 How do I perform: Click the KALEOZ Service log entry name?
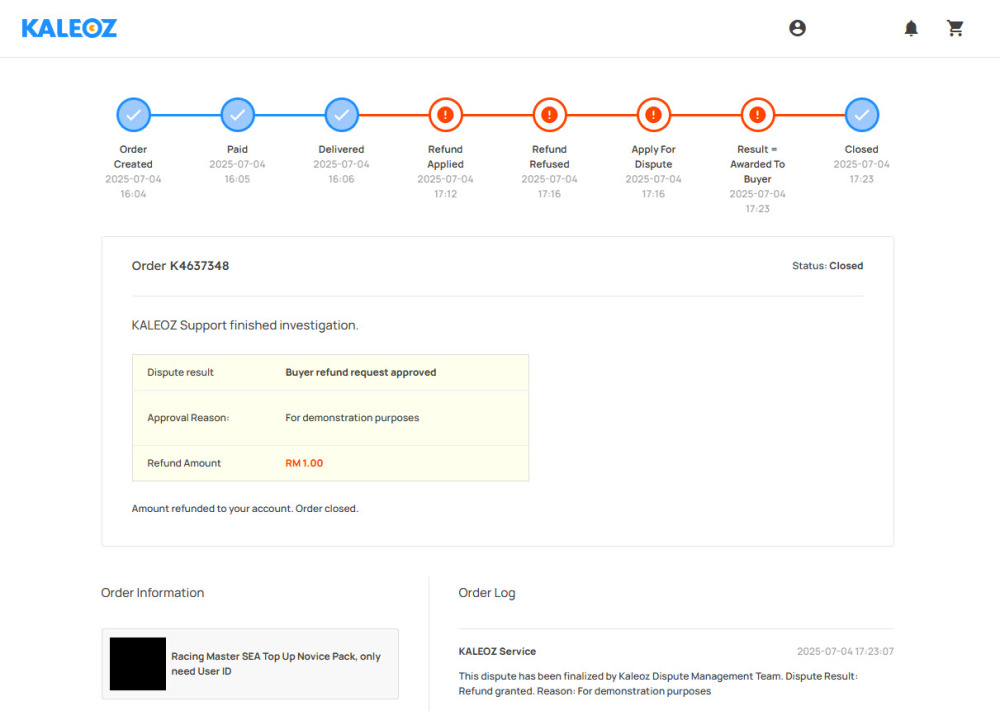point(497,652)
